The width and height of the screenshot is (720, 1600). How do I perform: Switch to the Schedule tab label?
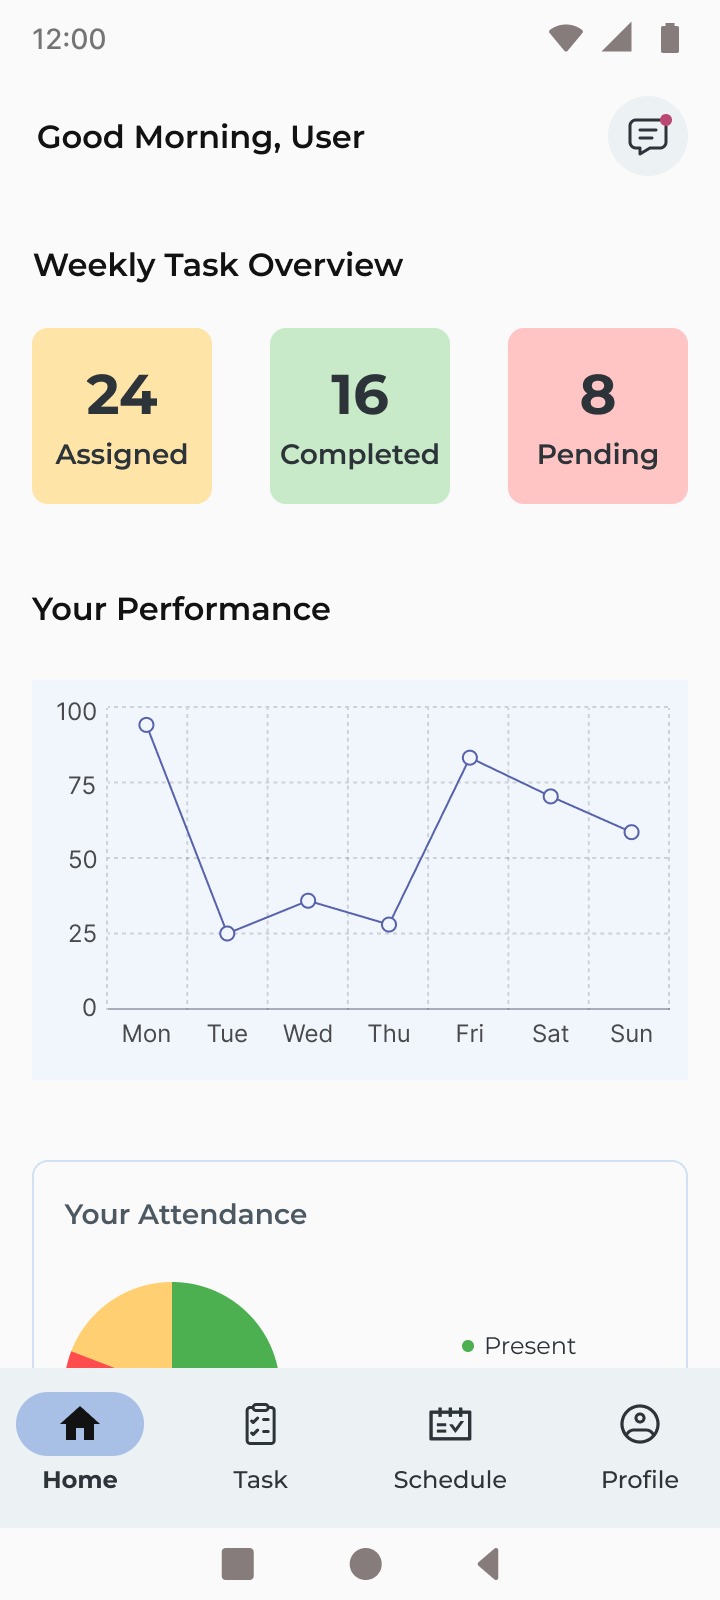click(450, 1480)
